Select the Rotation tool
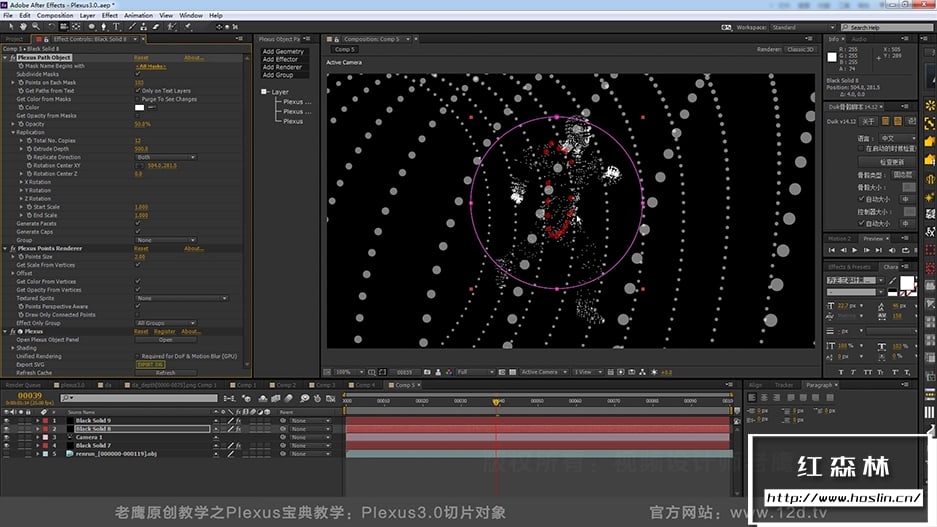 52,27
